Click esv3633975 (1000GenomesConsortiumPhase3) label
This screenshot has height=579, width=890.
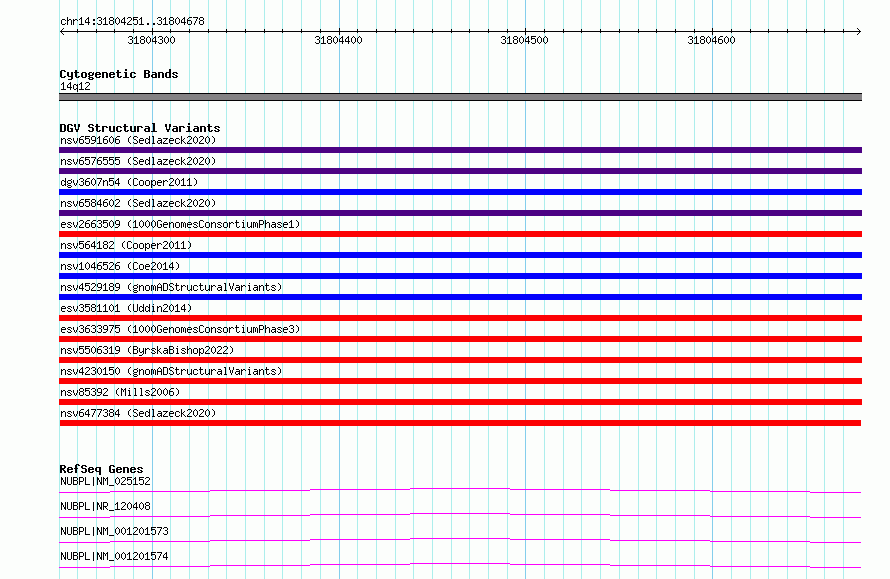[180, 329]
